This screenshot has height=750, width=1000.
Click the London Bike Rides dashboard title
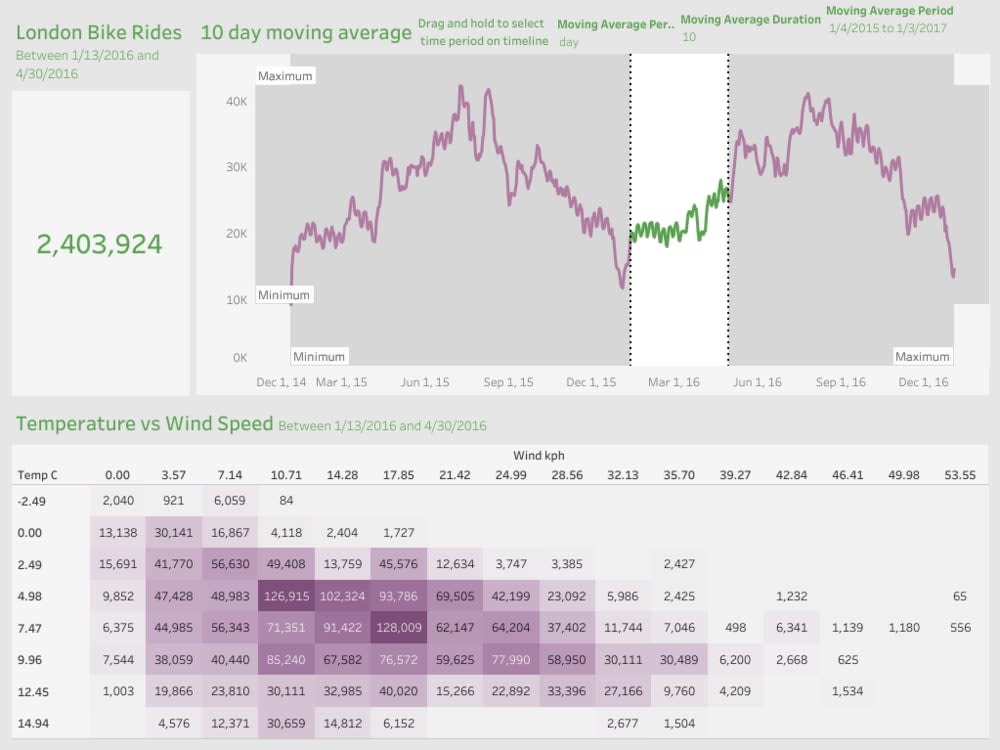point(97,32)
